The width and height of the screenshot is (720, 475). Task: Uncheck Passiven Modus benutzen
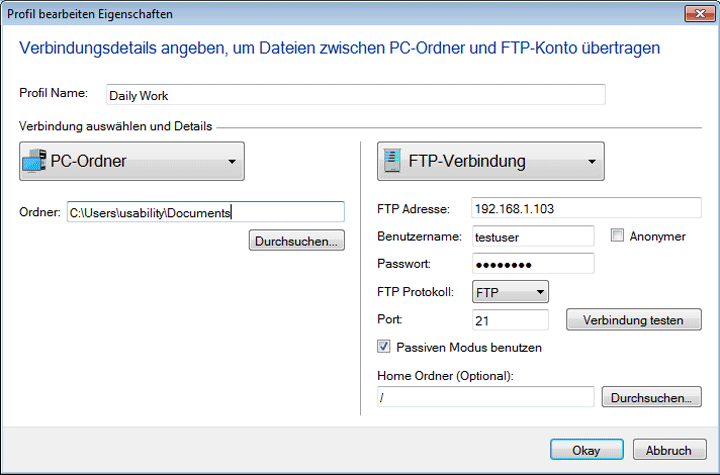tap(384, 348)
